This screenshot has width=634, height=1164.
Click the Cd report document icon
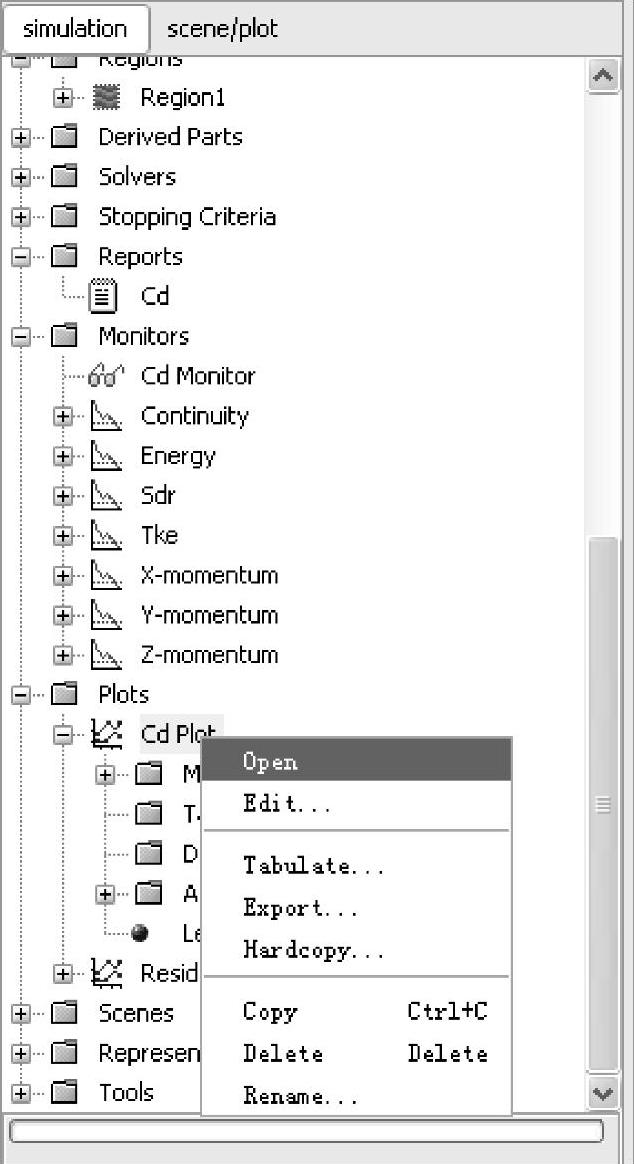103,296
